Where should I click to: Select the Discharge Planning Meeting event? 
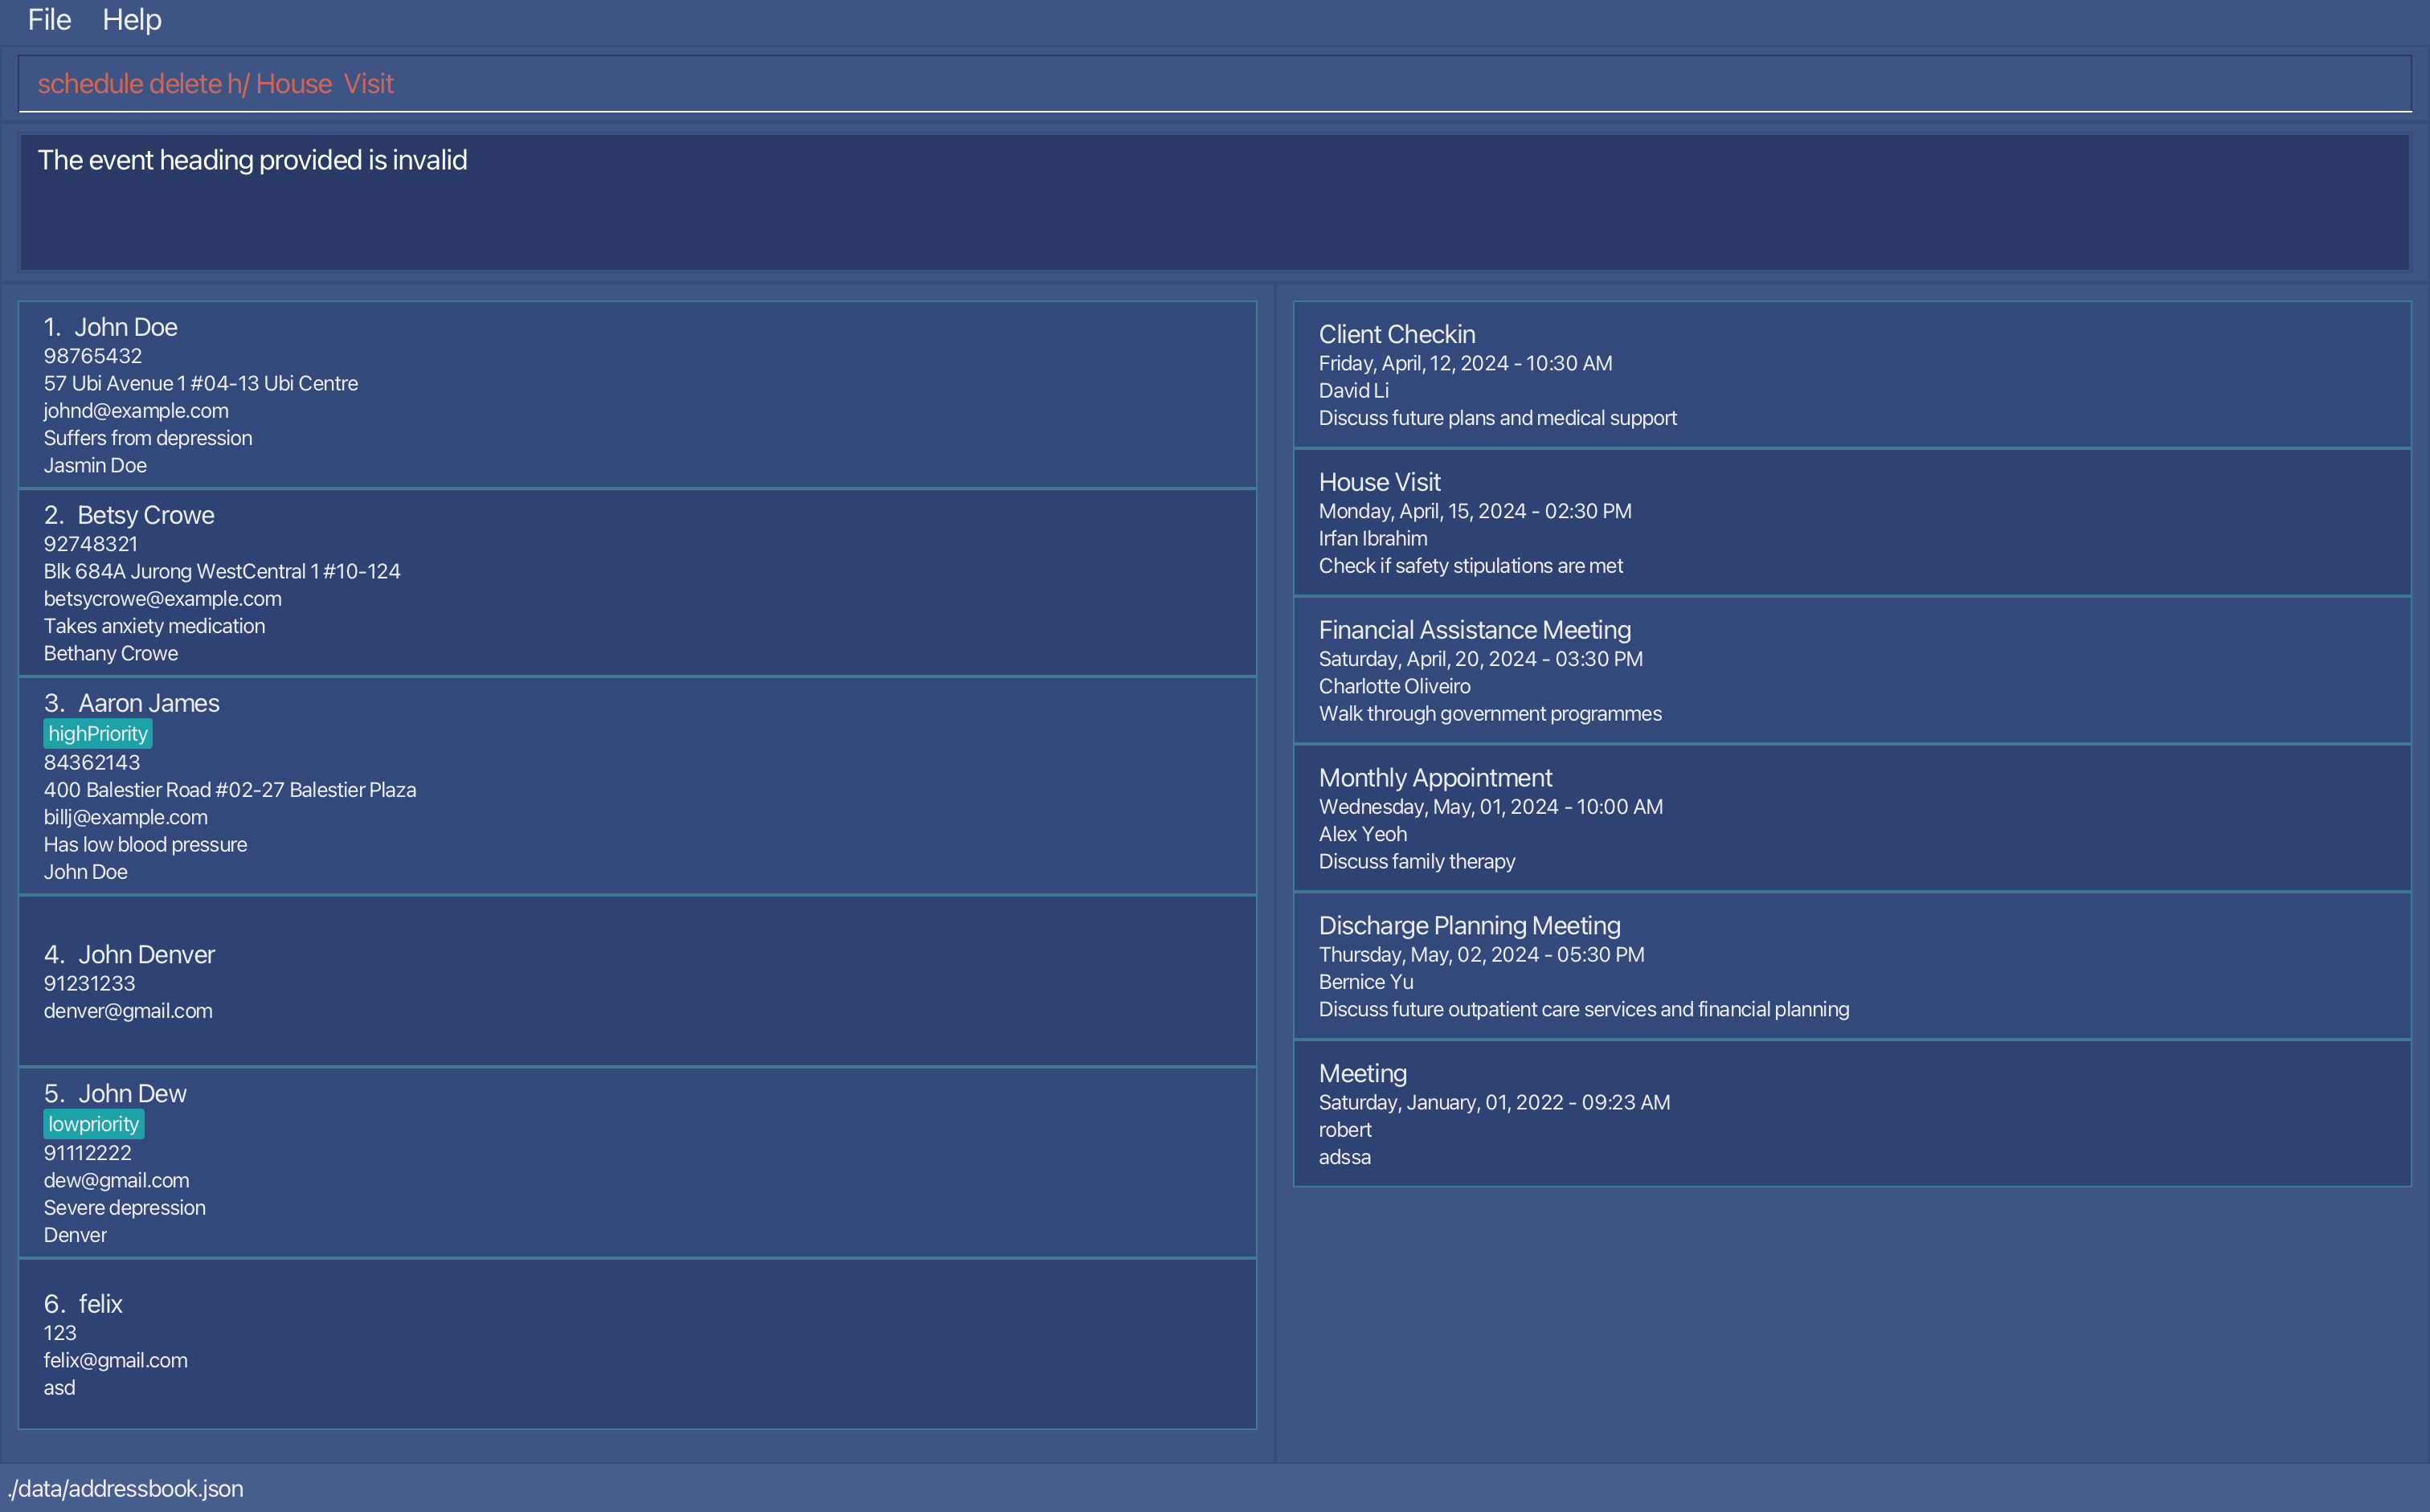coord(1851,966)
